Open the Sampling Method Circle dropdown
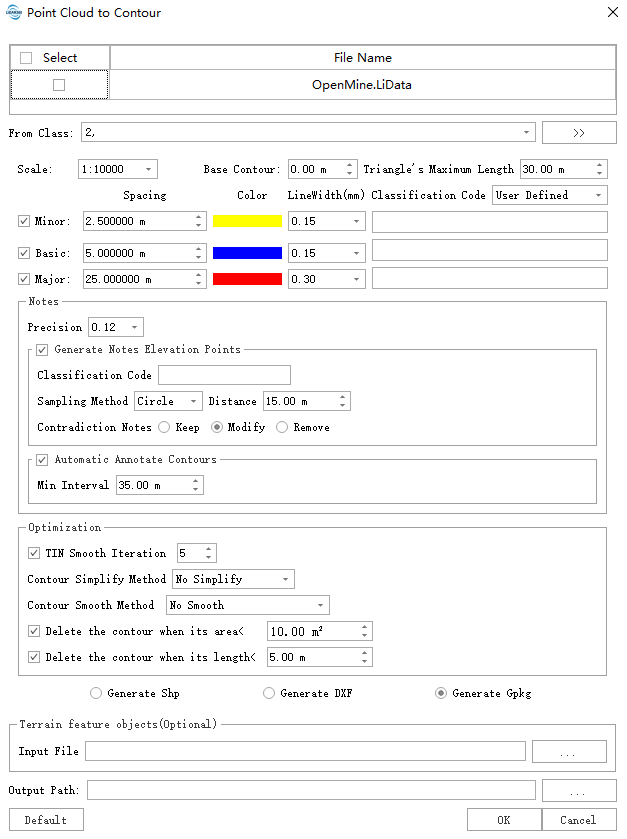627x839 pixels. pyautogui.click(x=169, y=401)
